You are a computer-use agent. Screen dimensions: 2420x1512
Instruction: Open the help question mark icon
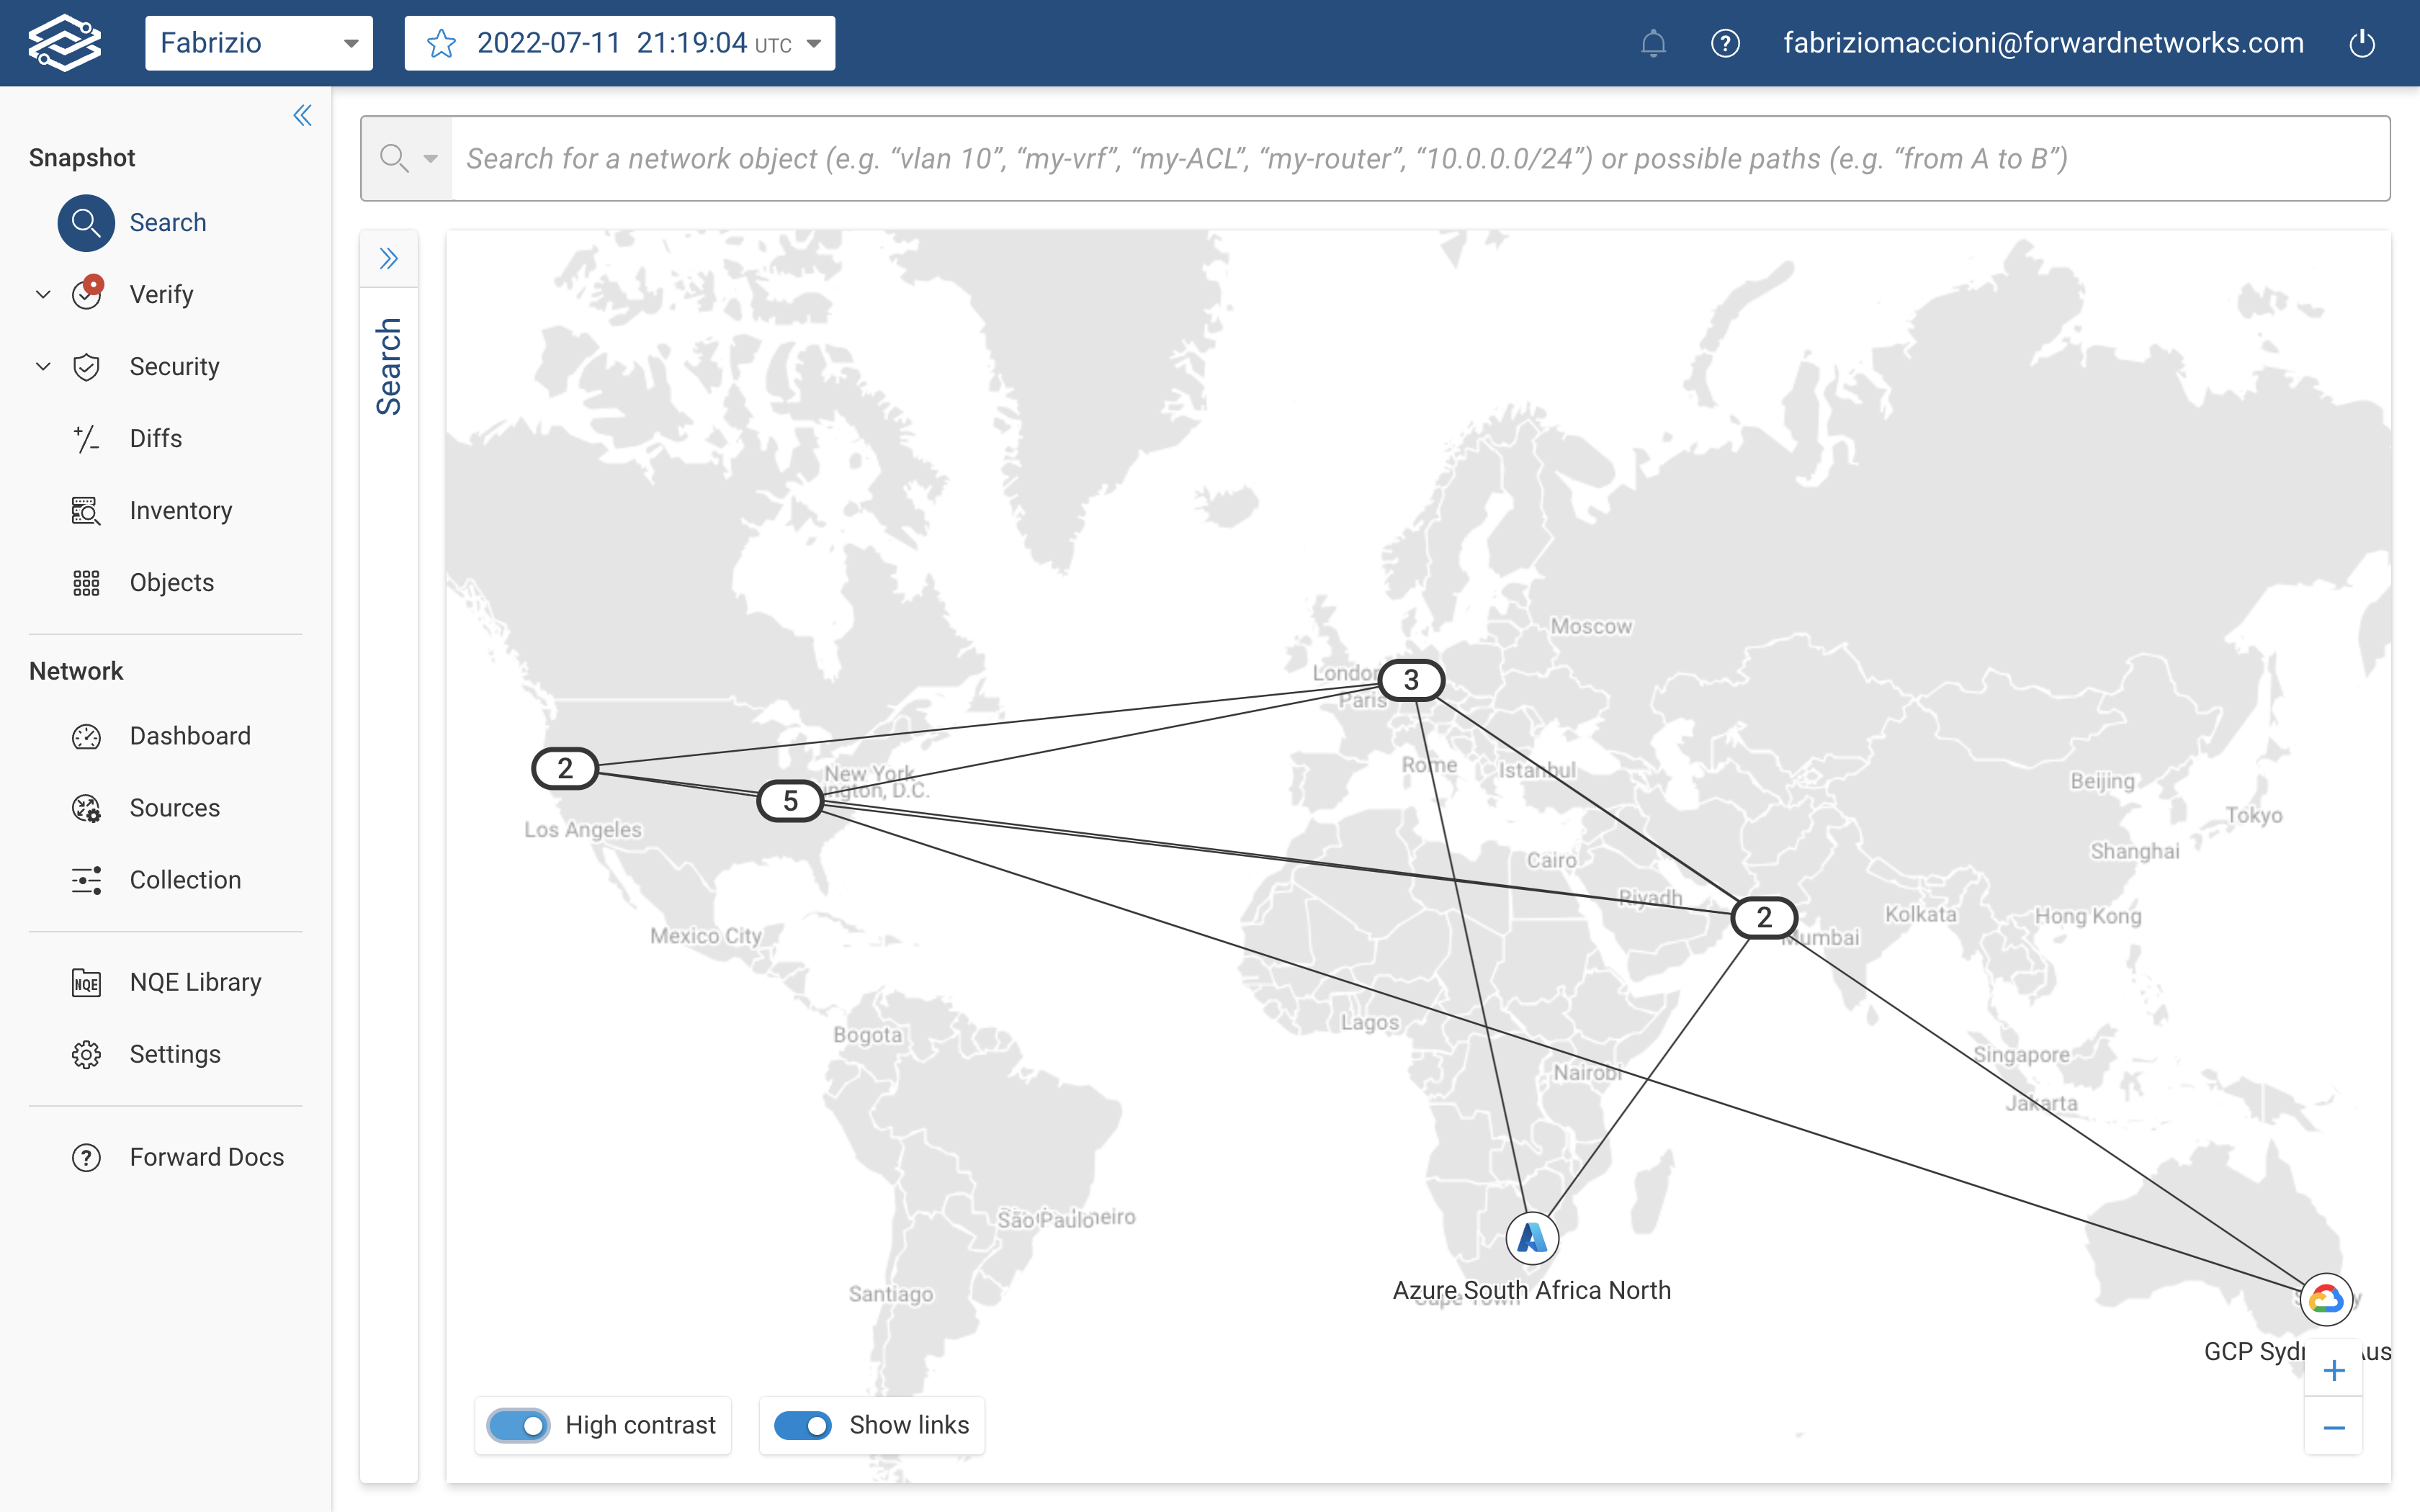pyautogui.click(x=1725, y=43)
